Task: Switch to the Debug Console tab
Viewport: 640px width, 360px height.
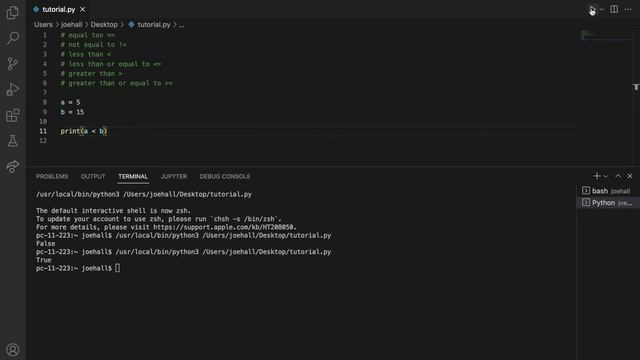Action: pyautogui.click(x=224, y=176)
